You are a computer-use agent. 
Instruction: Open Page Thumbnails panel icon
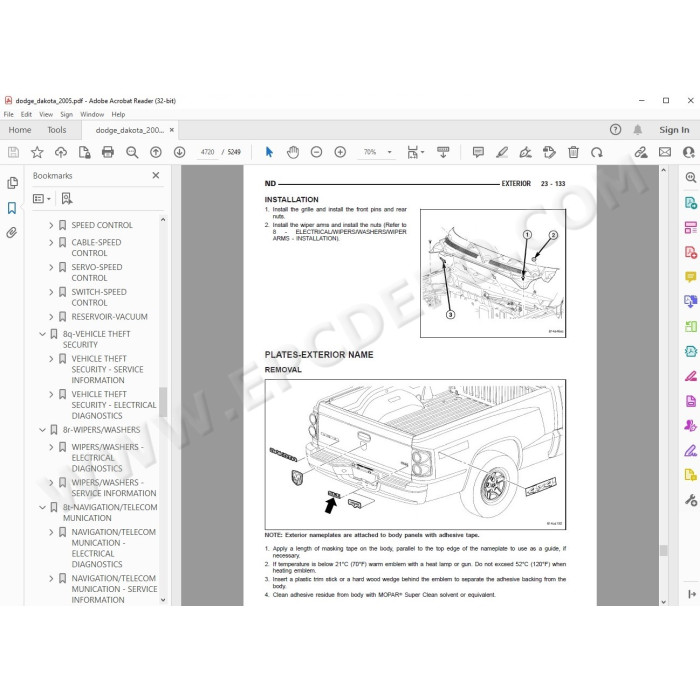[12, 183]
